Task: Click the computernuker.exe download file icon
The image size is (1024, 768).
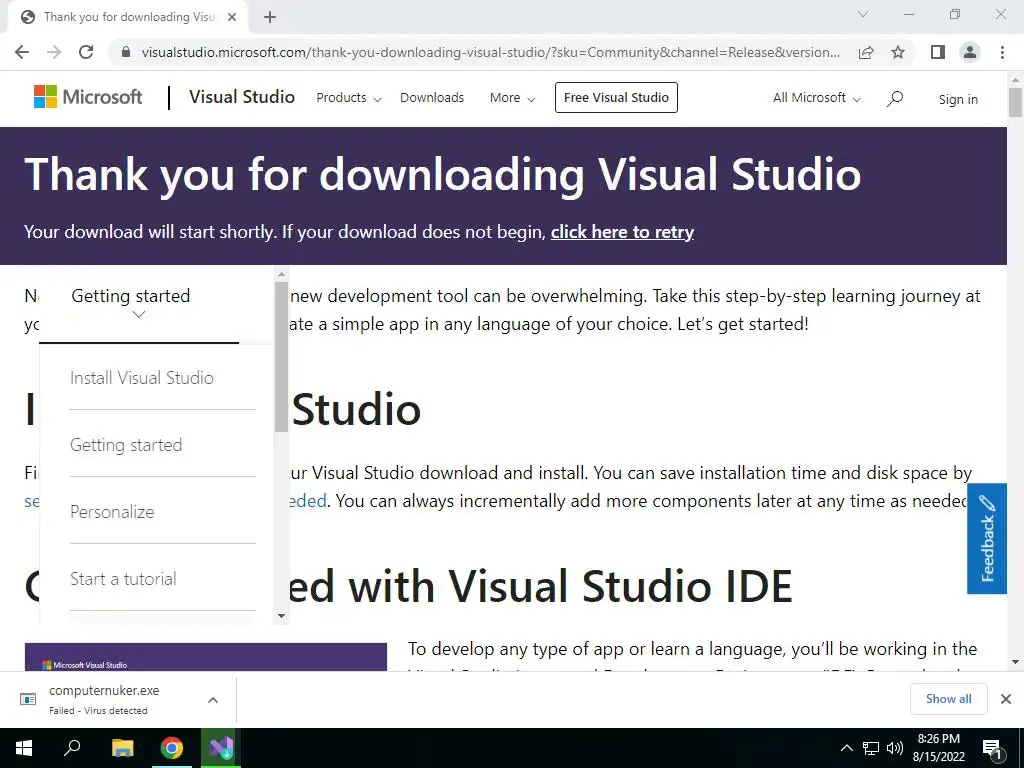Action: tap(28, 699)
